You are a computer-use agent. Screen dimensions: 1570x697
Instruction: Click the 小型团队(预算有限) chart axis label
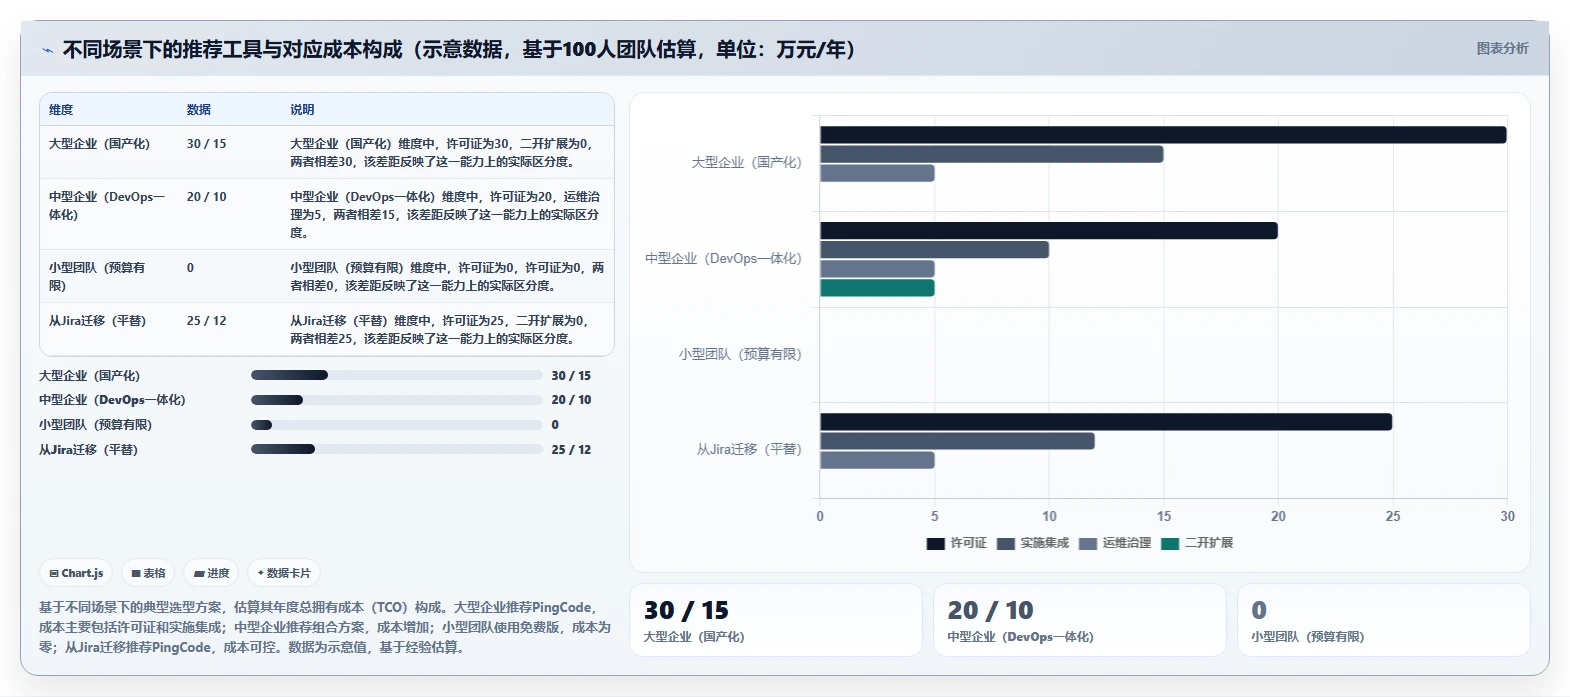tap(740, 354)
